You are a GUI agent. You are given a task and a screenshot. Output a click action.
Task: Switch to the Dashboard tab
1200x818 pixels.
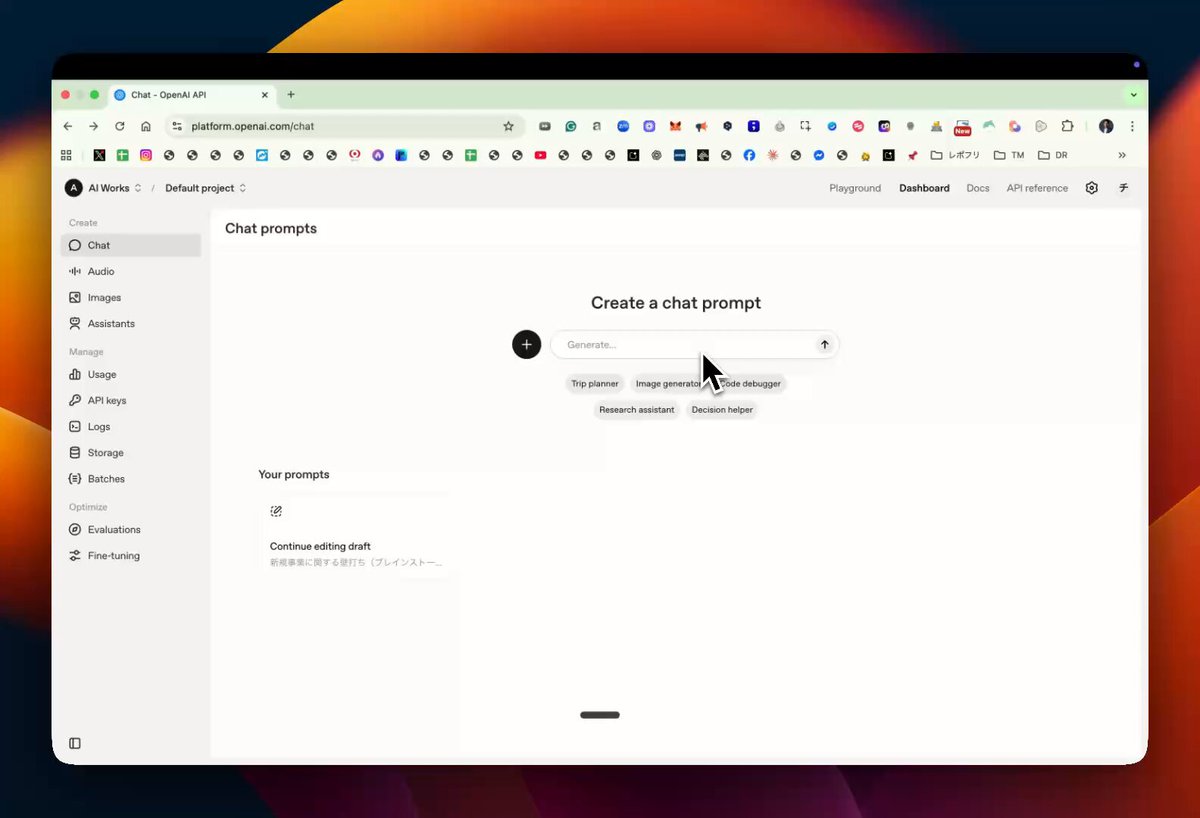(924, 188)
